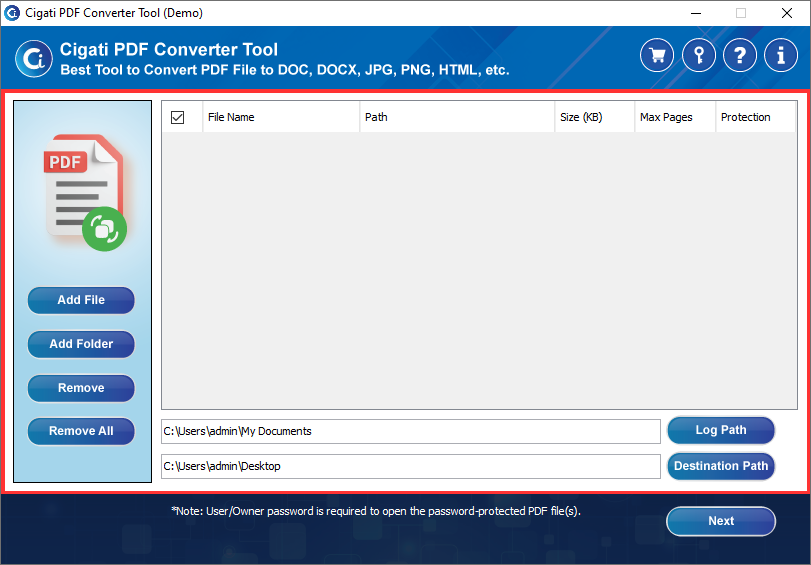Click the Cigati logo in the banner

[x=34, y=58]
